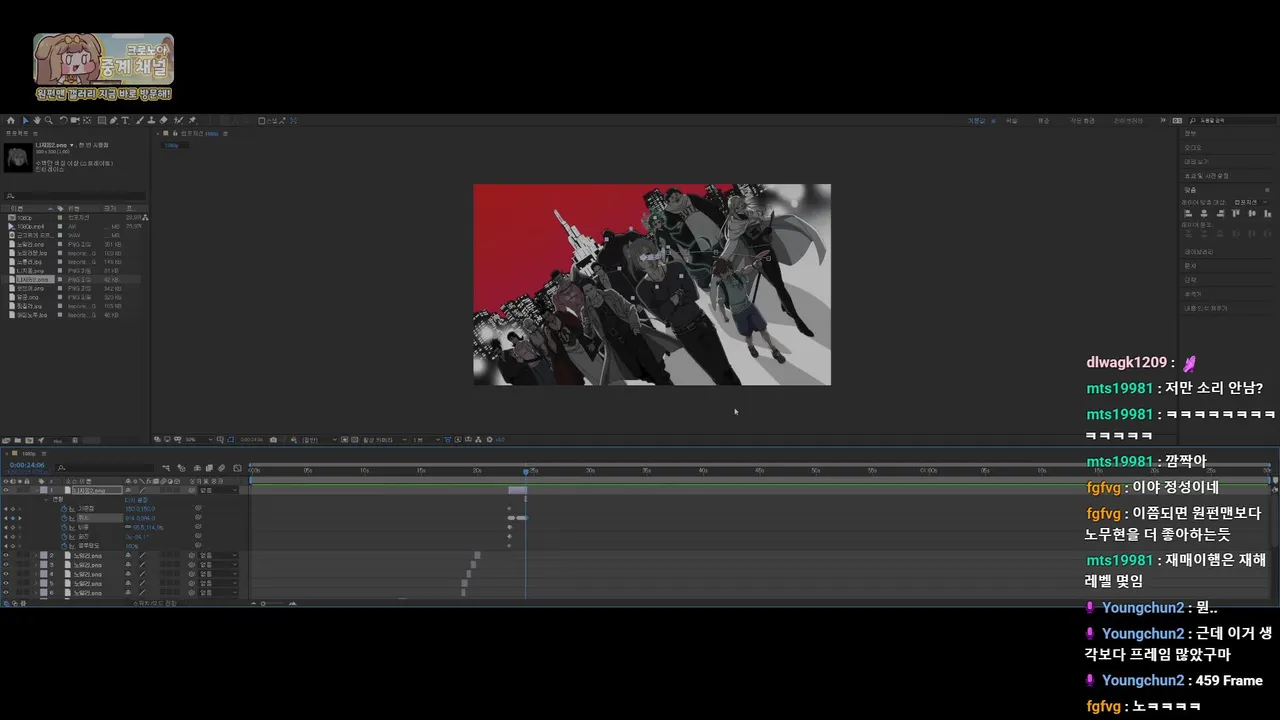The height and width of the screenshot is (720, 1280).
Task: Click the current time indicator playhead
Action: coord(526,471)
